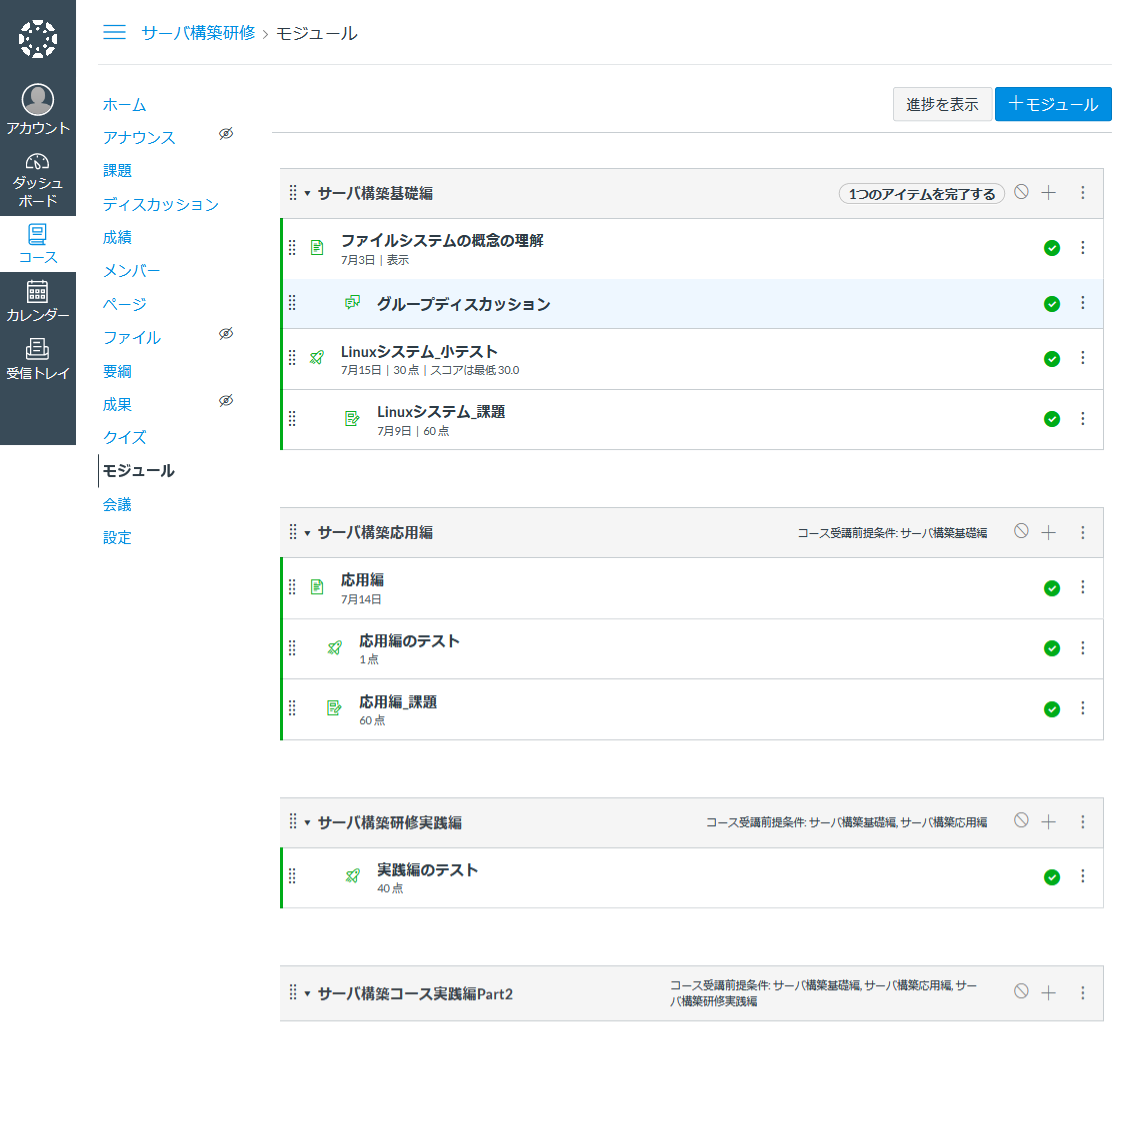
Task: Grab the drag handle of グループディスカッション row
Action: (292, 303)
